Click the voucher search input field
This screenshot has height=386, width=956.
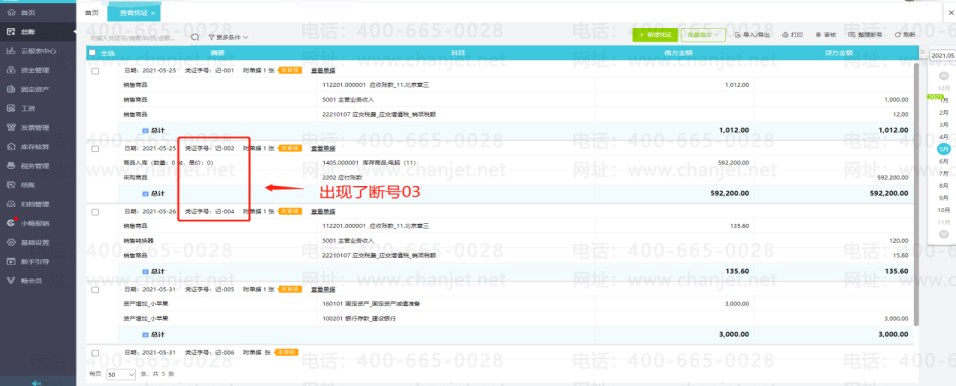point(137,37)
